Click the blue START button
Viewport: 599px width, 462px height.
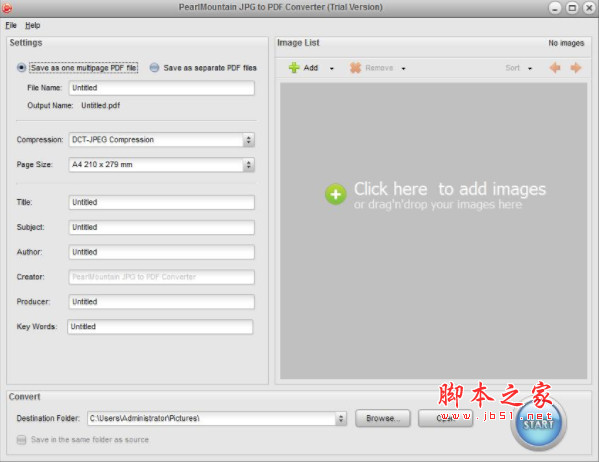point(539,422)
